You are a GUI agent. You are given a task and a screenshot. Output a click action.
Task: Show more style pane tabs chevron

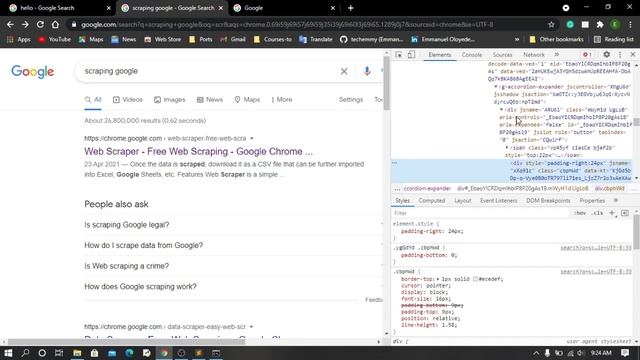coord(616,201)
